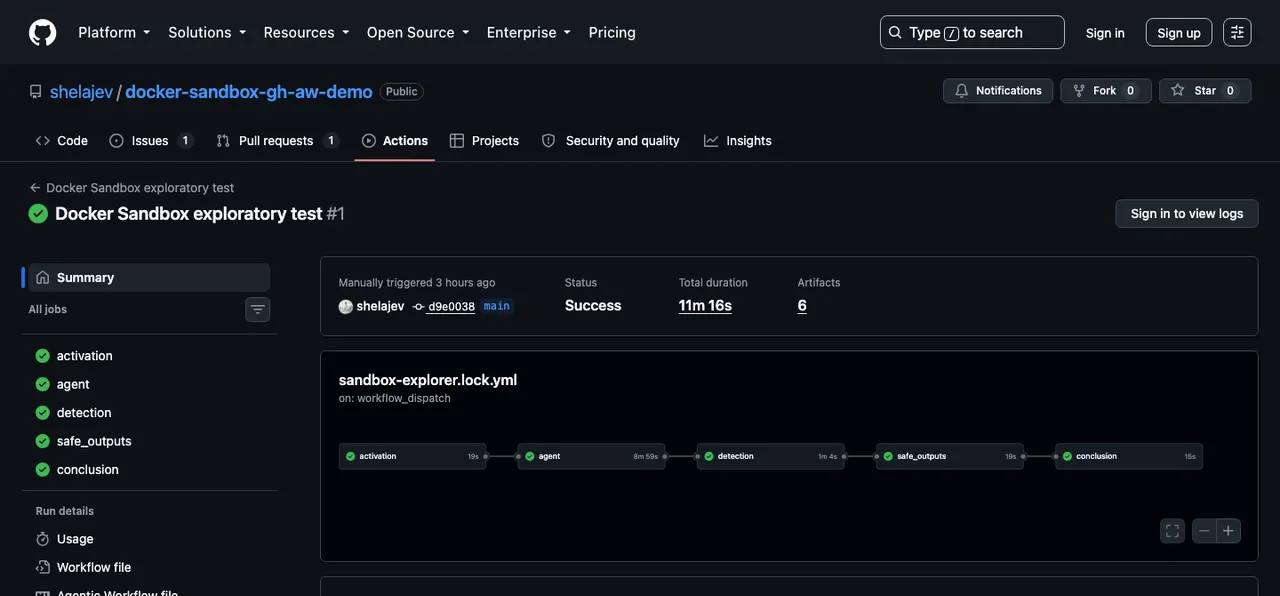Fork the repository
The width and height of the screenshot is (1280, 596).
pyautogui.click(x=1106, y=91)
